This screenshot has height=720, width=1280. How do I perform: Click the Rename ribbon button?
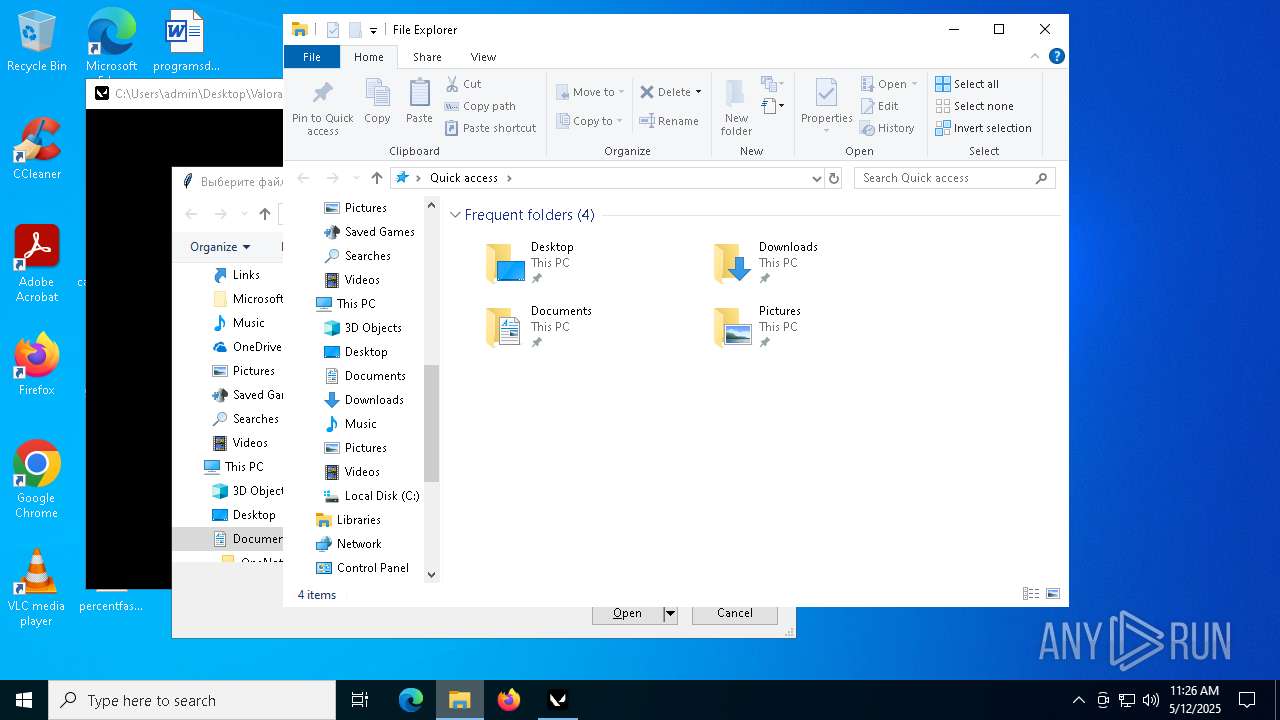(x=669, y=121)
